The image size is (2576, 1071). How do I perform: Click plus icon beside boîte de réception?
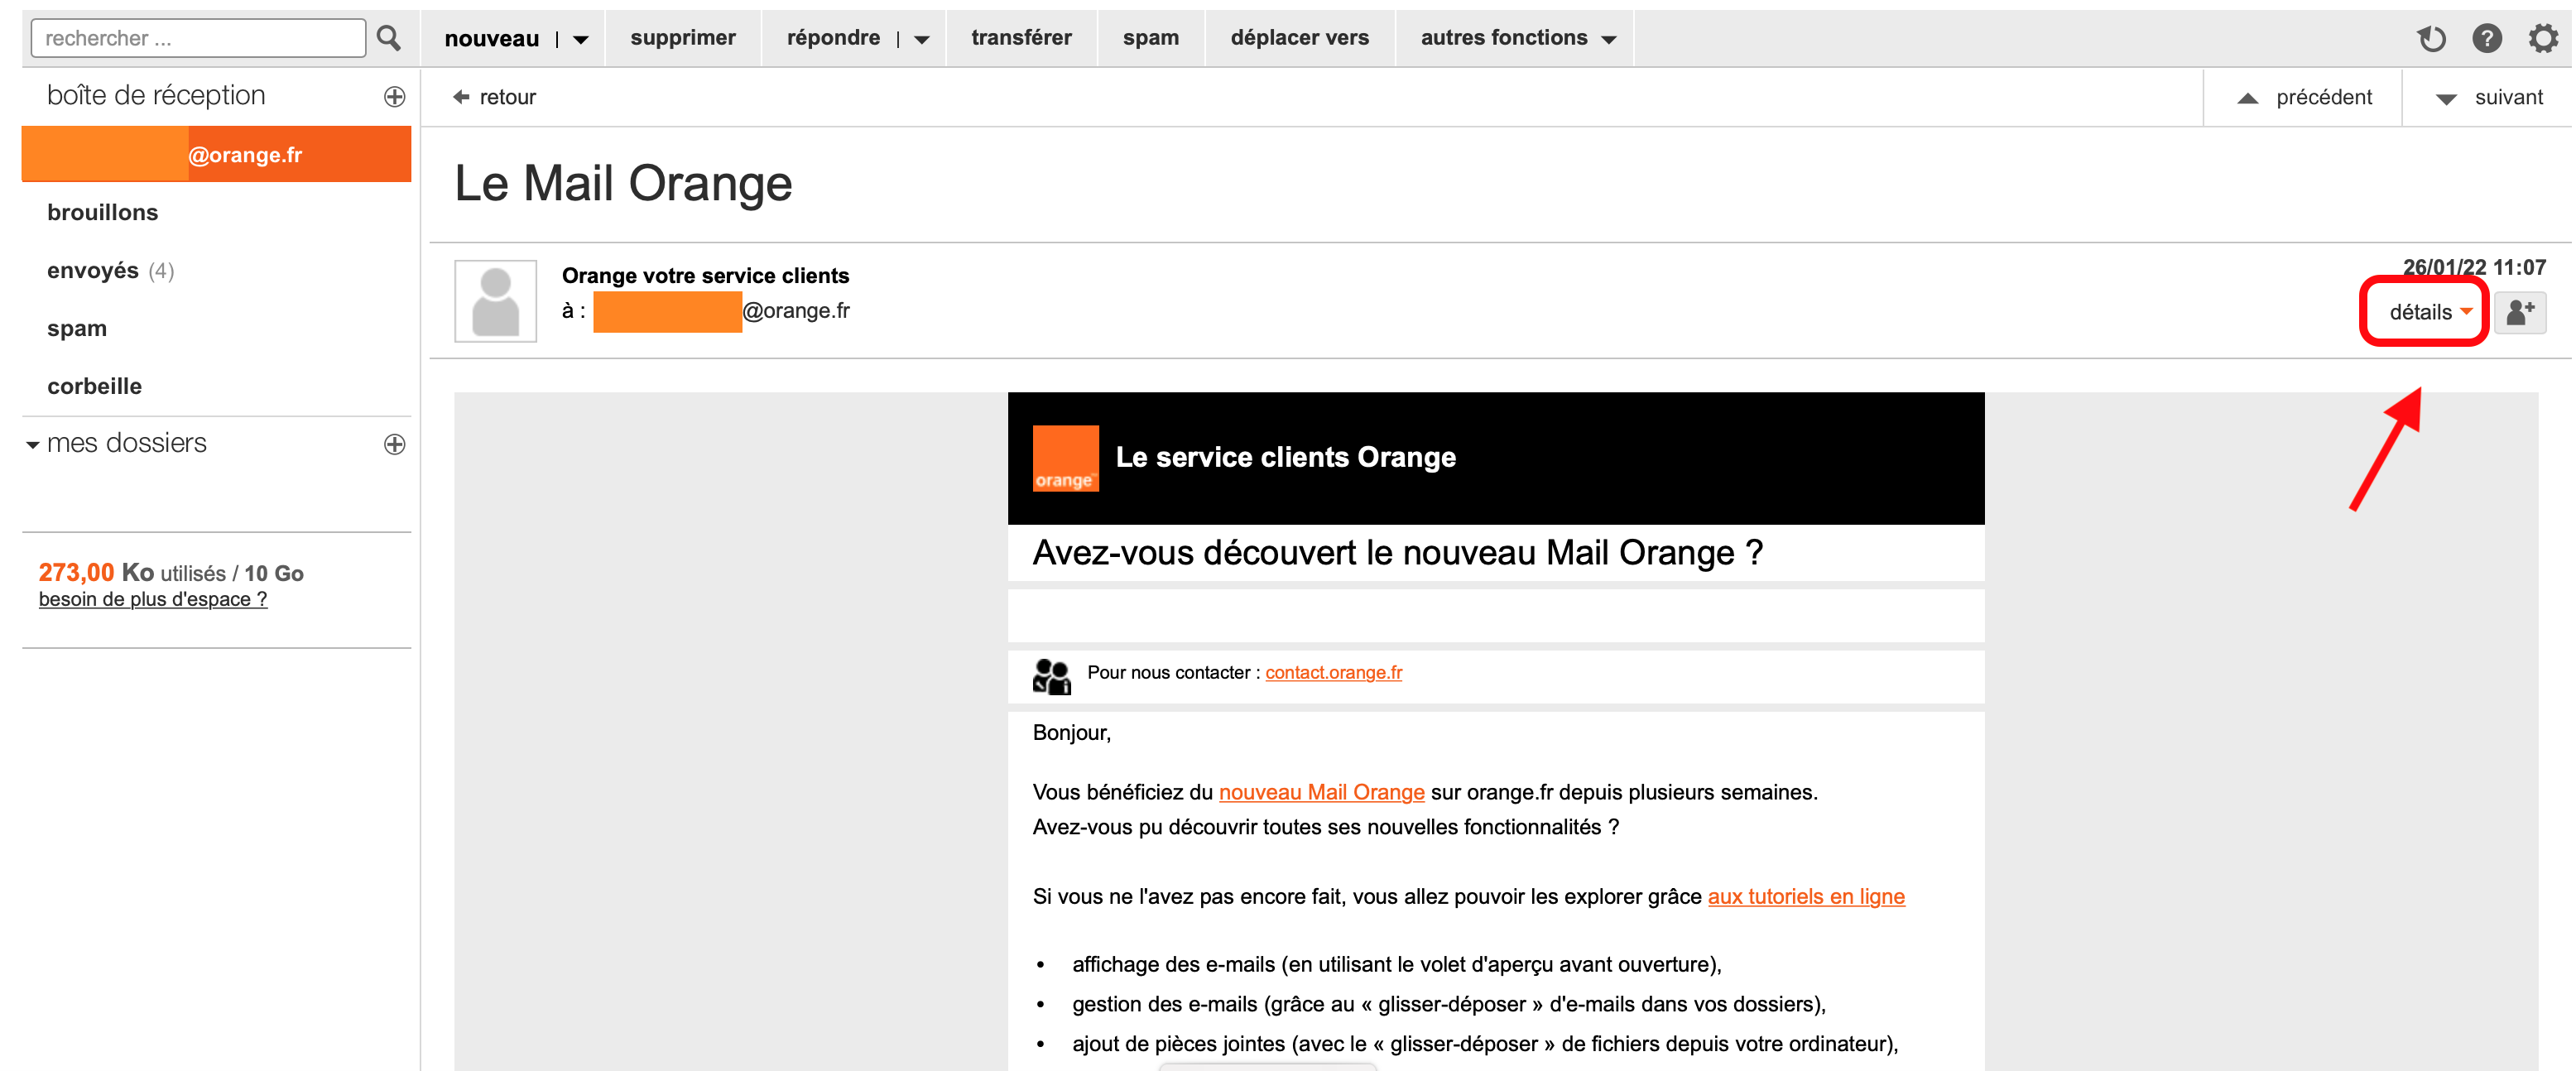tap(395, 96)
